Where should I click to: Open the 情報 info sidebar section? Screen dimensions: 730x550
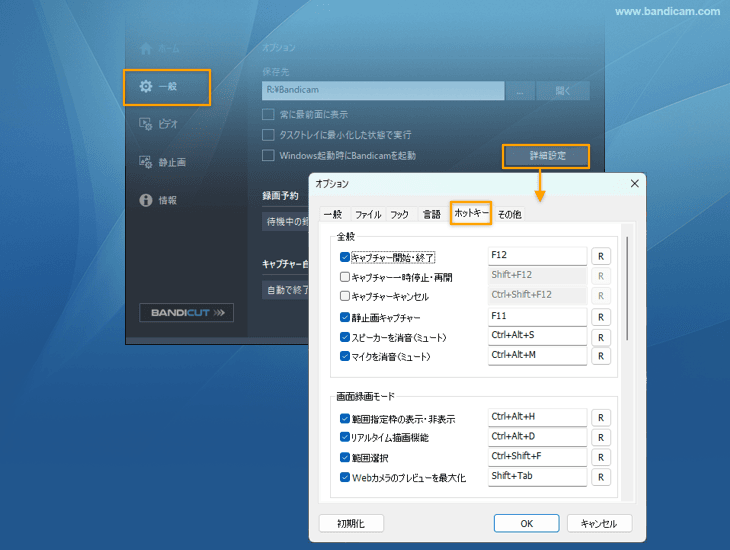pos(158,200)
